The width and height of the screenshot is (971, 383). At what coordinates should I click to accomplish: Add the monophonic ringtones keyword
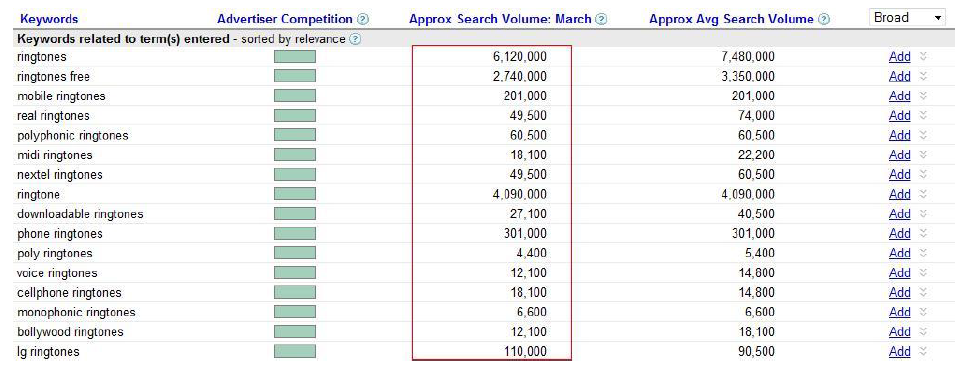click(x=899, y=312)
